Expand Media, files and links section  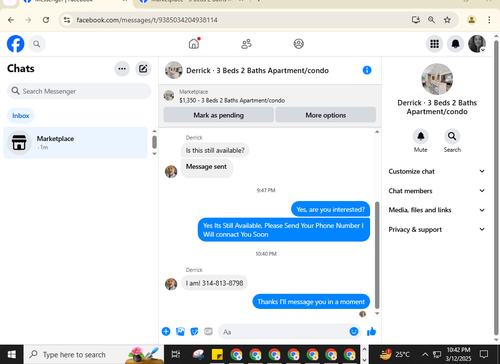[437, 210]
